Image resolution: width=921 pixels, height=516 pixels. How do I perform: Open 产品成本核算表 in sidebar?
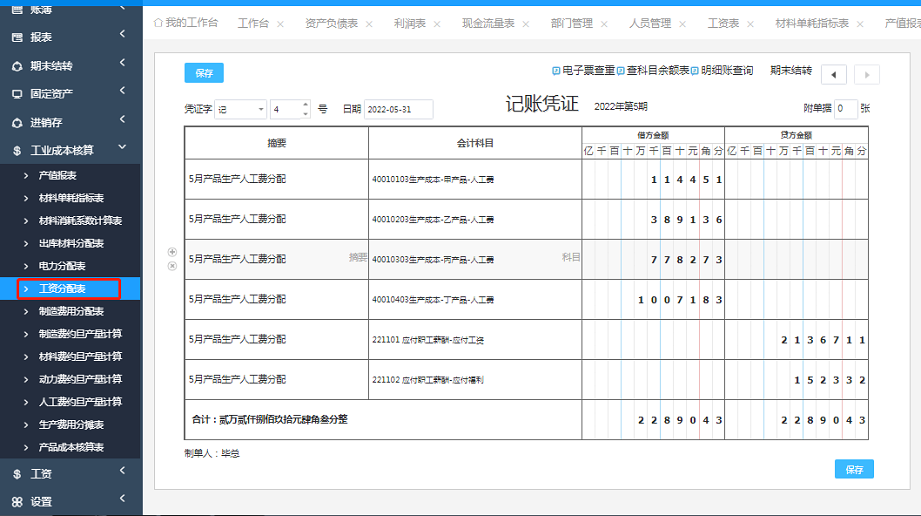pos(71,447)
